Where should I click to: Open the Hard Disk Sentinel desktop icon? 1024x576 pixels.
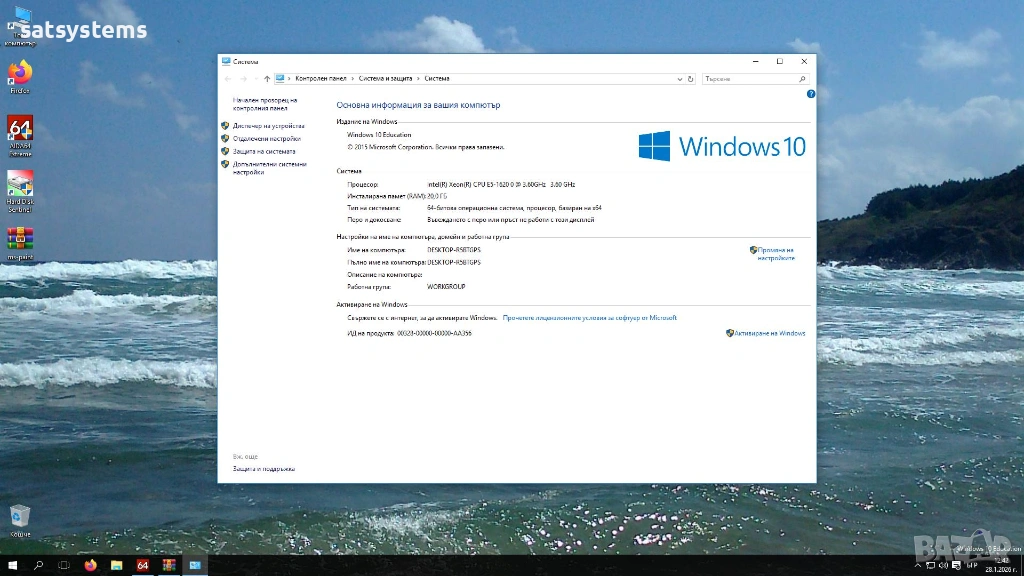tap(20, 188)
